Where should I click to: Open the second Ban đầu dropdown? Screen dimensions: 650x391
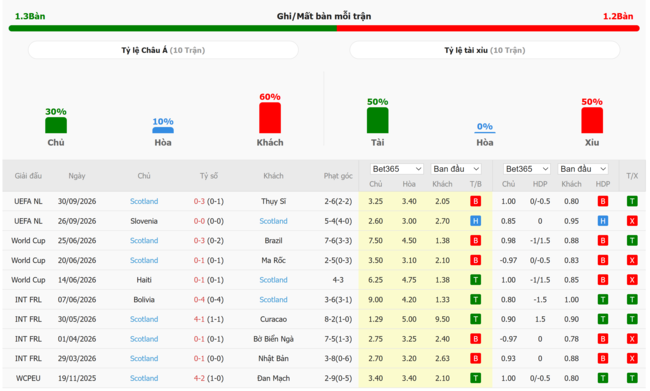click(x=583, y=169)
